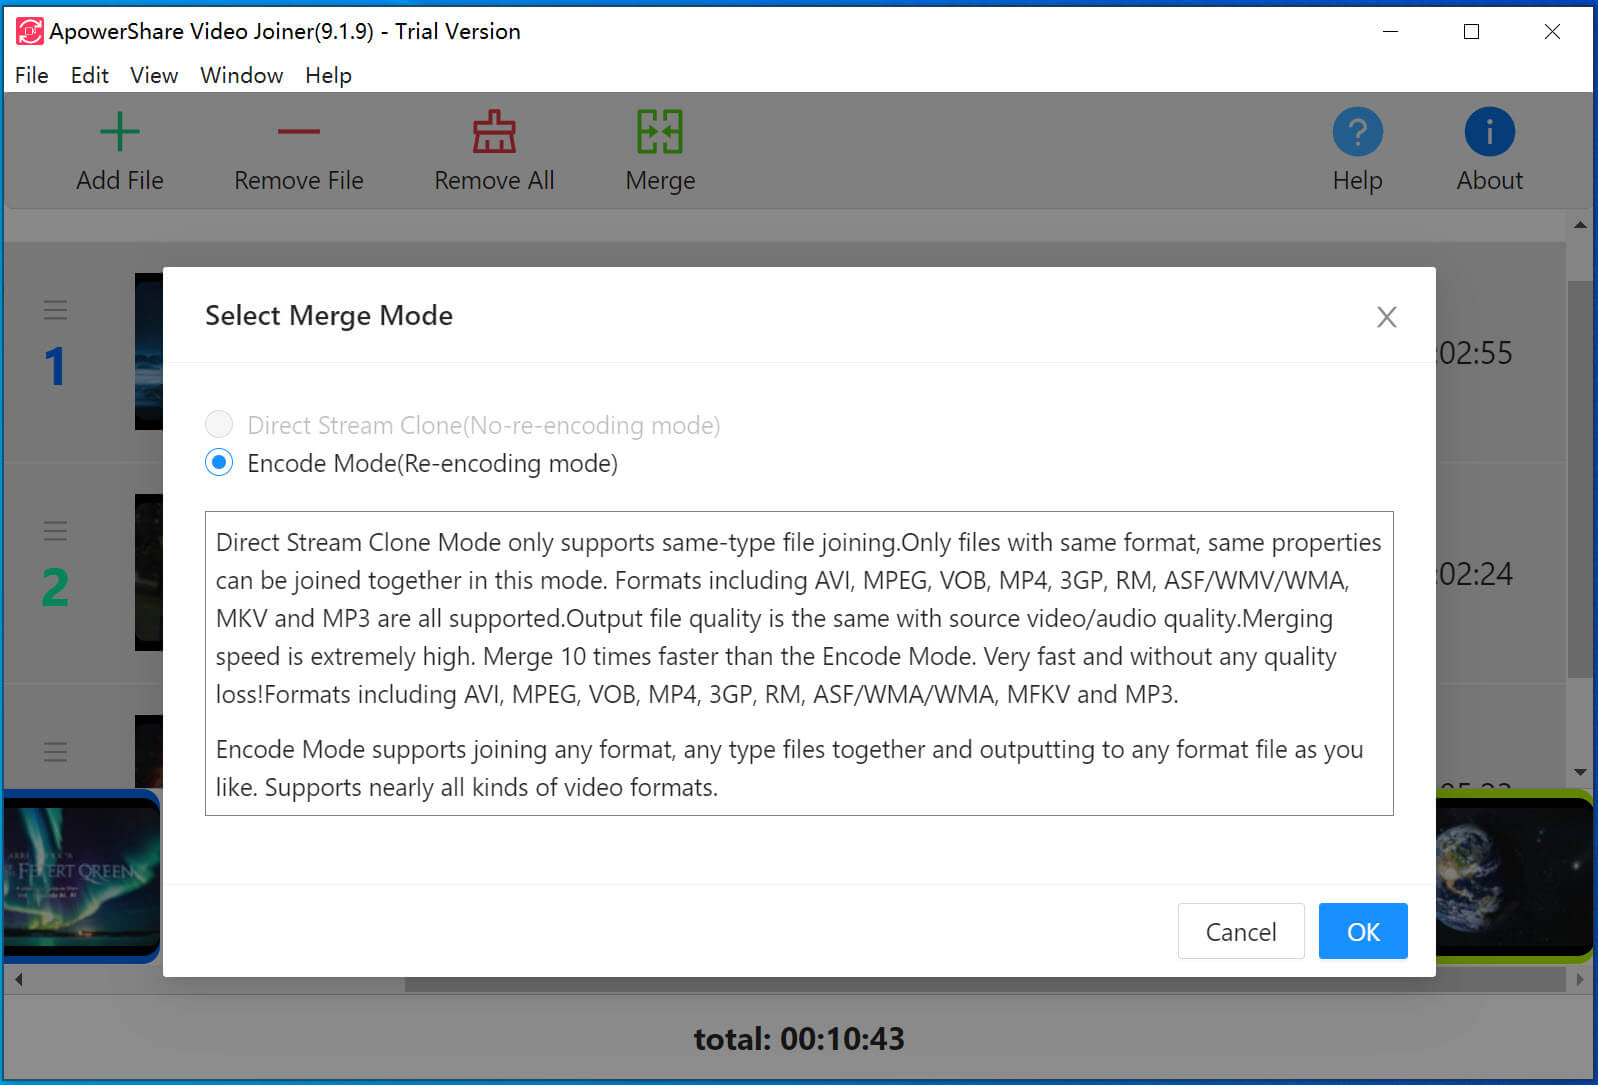Open the Window menu
The width and height of the screenshot is (1598, 1085).
(x=241, y=76)
